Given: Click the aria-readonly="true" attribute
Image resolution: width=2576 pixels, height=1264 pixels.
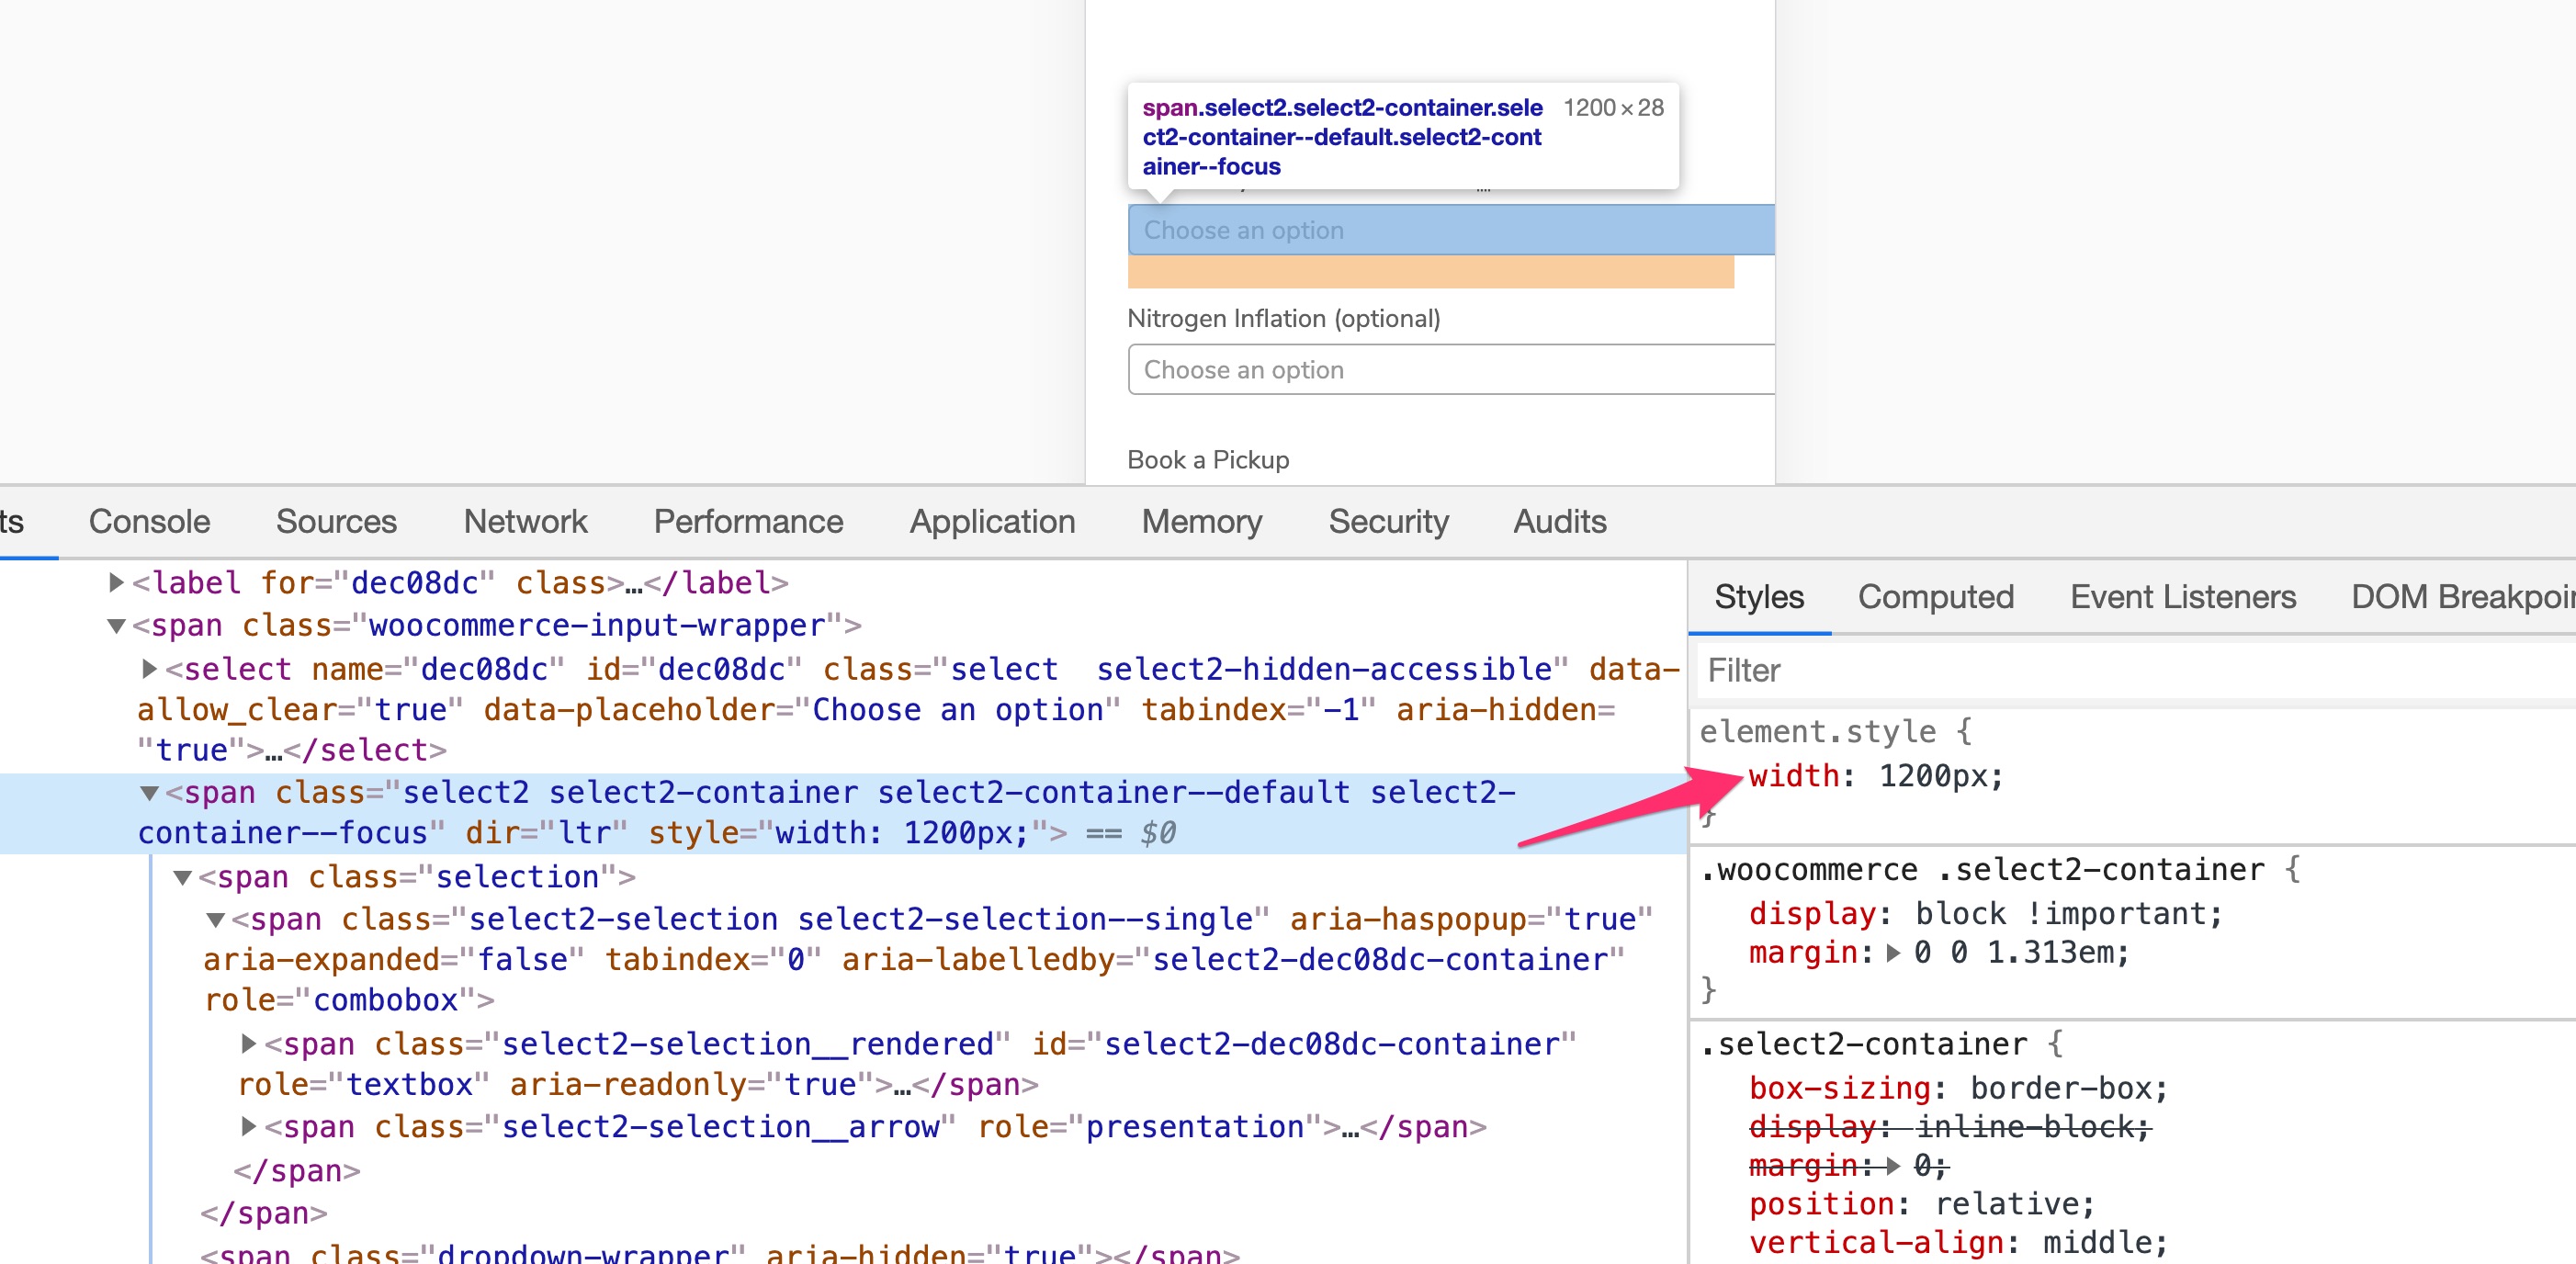Looking at the screenshot, I should pos(691,1083).
